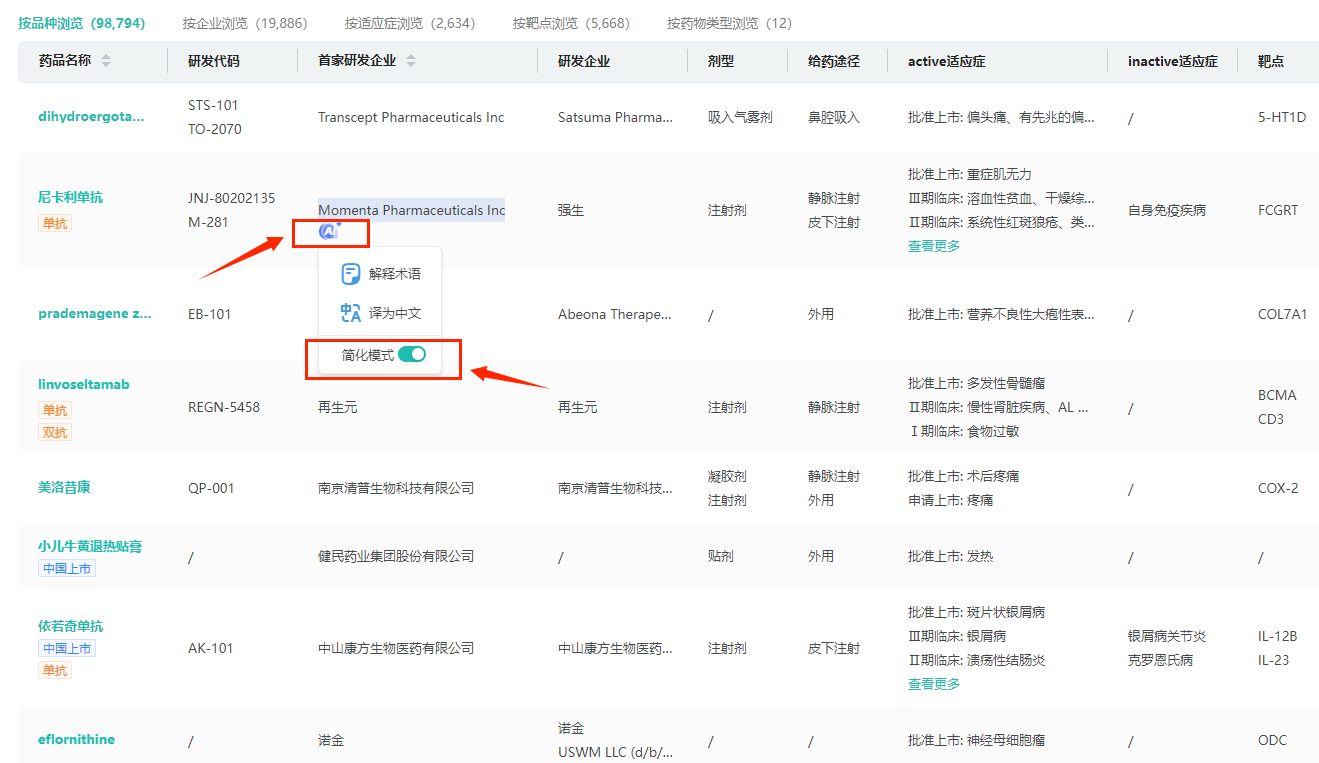The height and width of the screenshot is (763, 1319).
Task: Open the 美洛昔康 drug page
Action: (64, 488)
